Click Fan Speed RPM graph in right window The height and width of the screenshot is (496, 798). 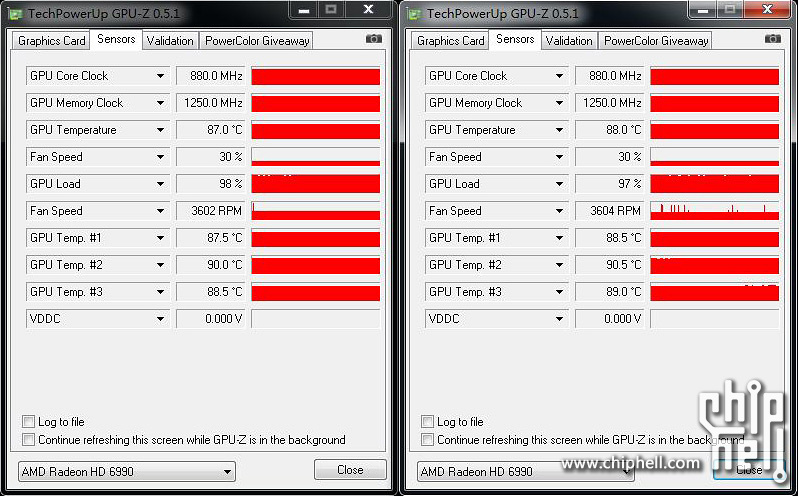[x=715, y=211]
